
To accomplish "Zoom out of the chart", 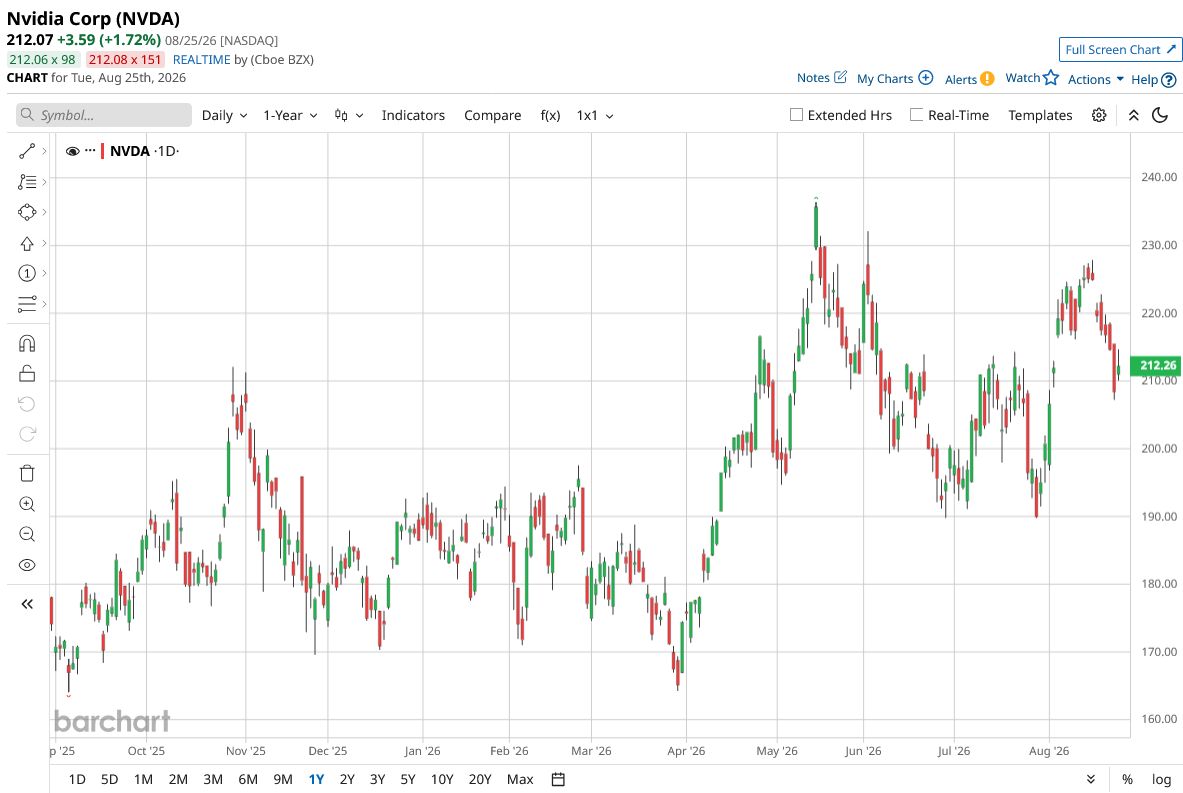I will pyautogui.click(x=26, y=534).
